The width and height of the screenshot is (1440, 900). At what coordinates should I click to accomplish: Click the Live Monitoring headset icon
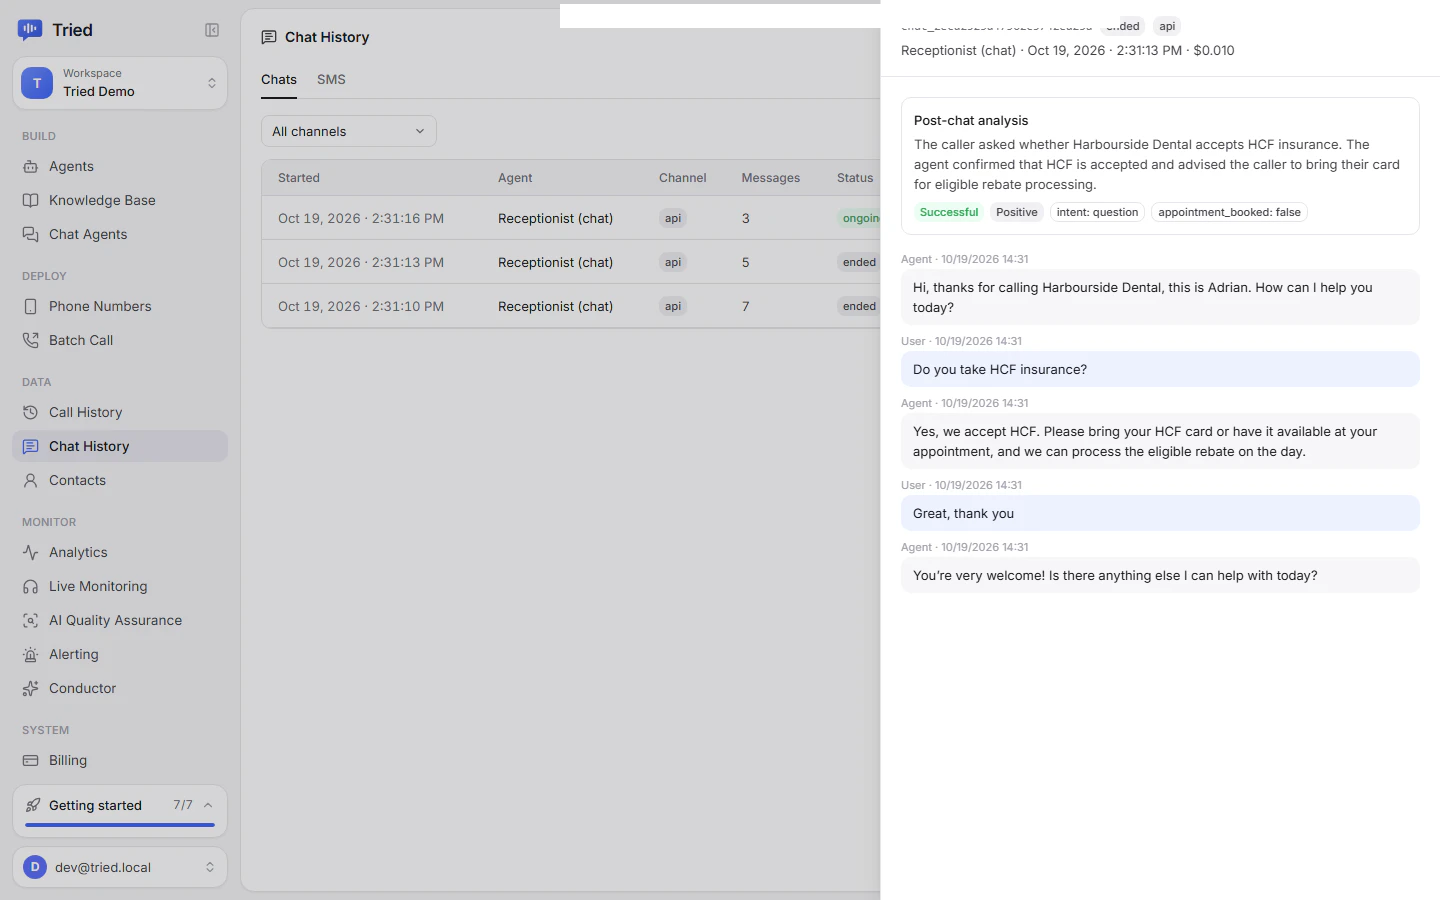pyautogui.click(x=31, y=586)
